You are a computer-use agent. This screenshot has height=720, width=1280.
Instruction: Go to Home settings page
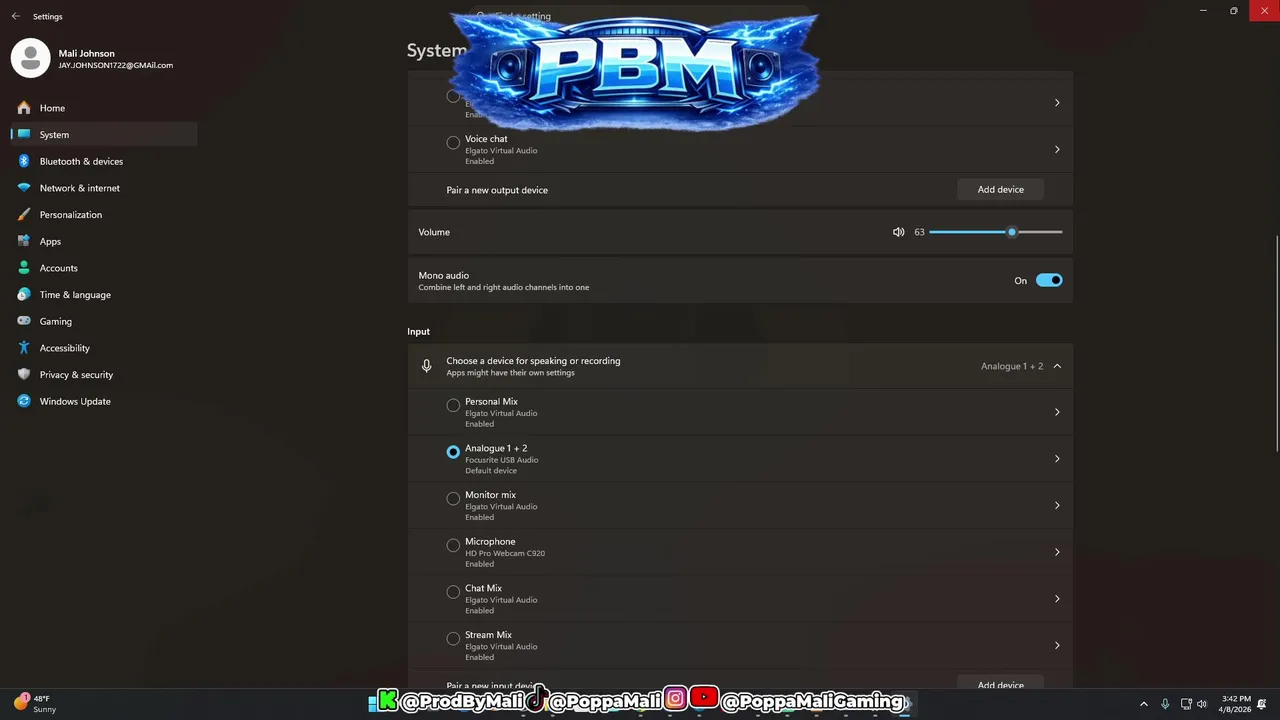[x=104, y=108]
